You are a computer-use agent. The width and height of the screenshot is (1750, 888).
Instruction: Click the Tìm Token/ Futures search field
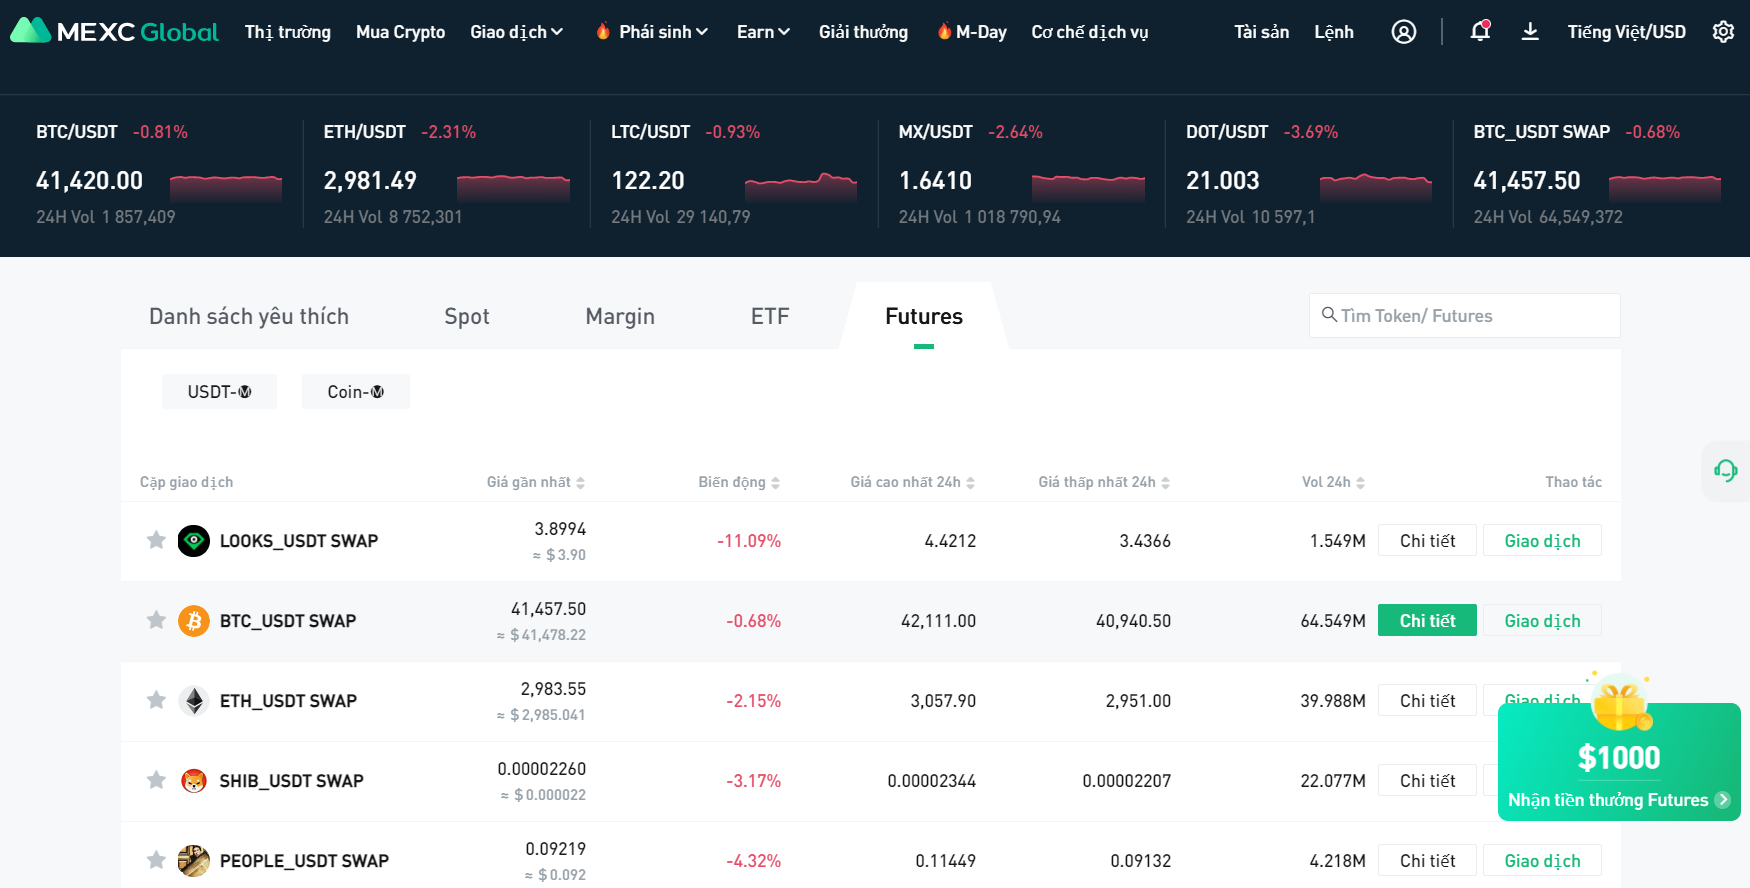click(1465, 316)
